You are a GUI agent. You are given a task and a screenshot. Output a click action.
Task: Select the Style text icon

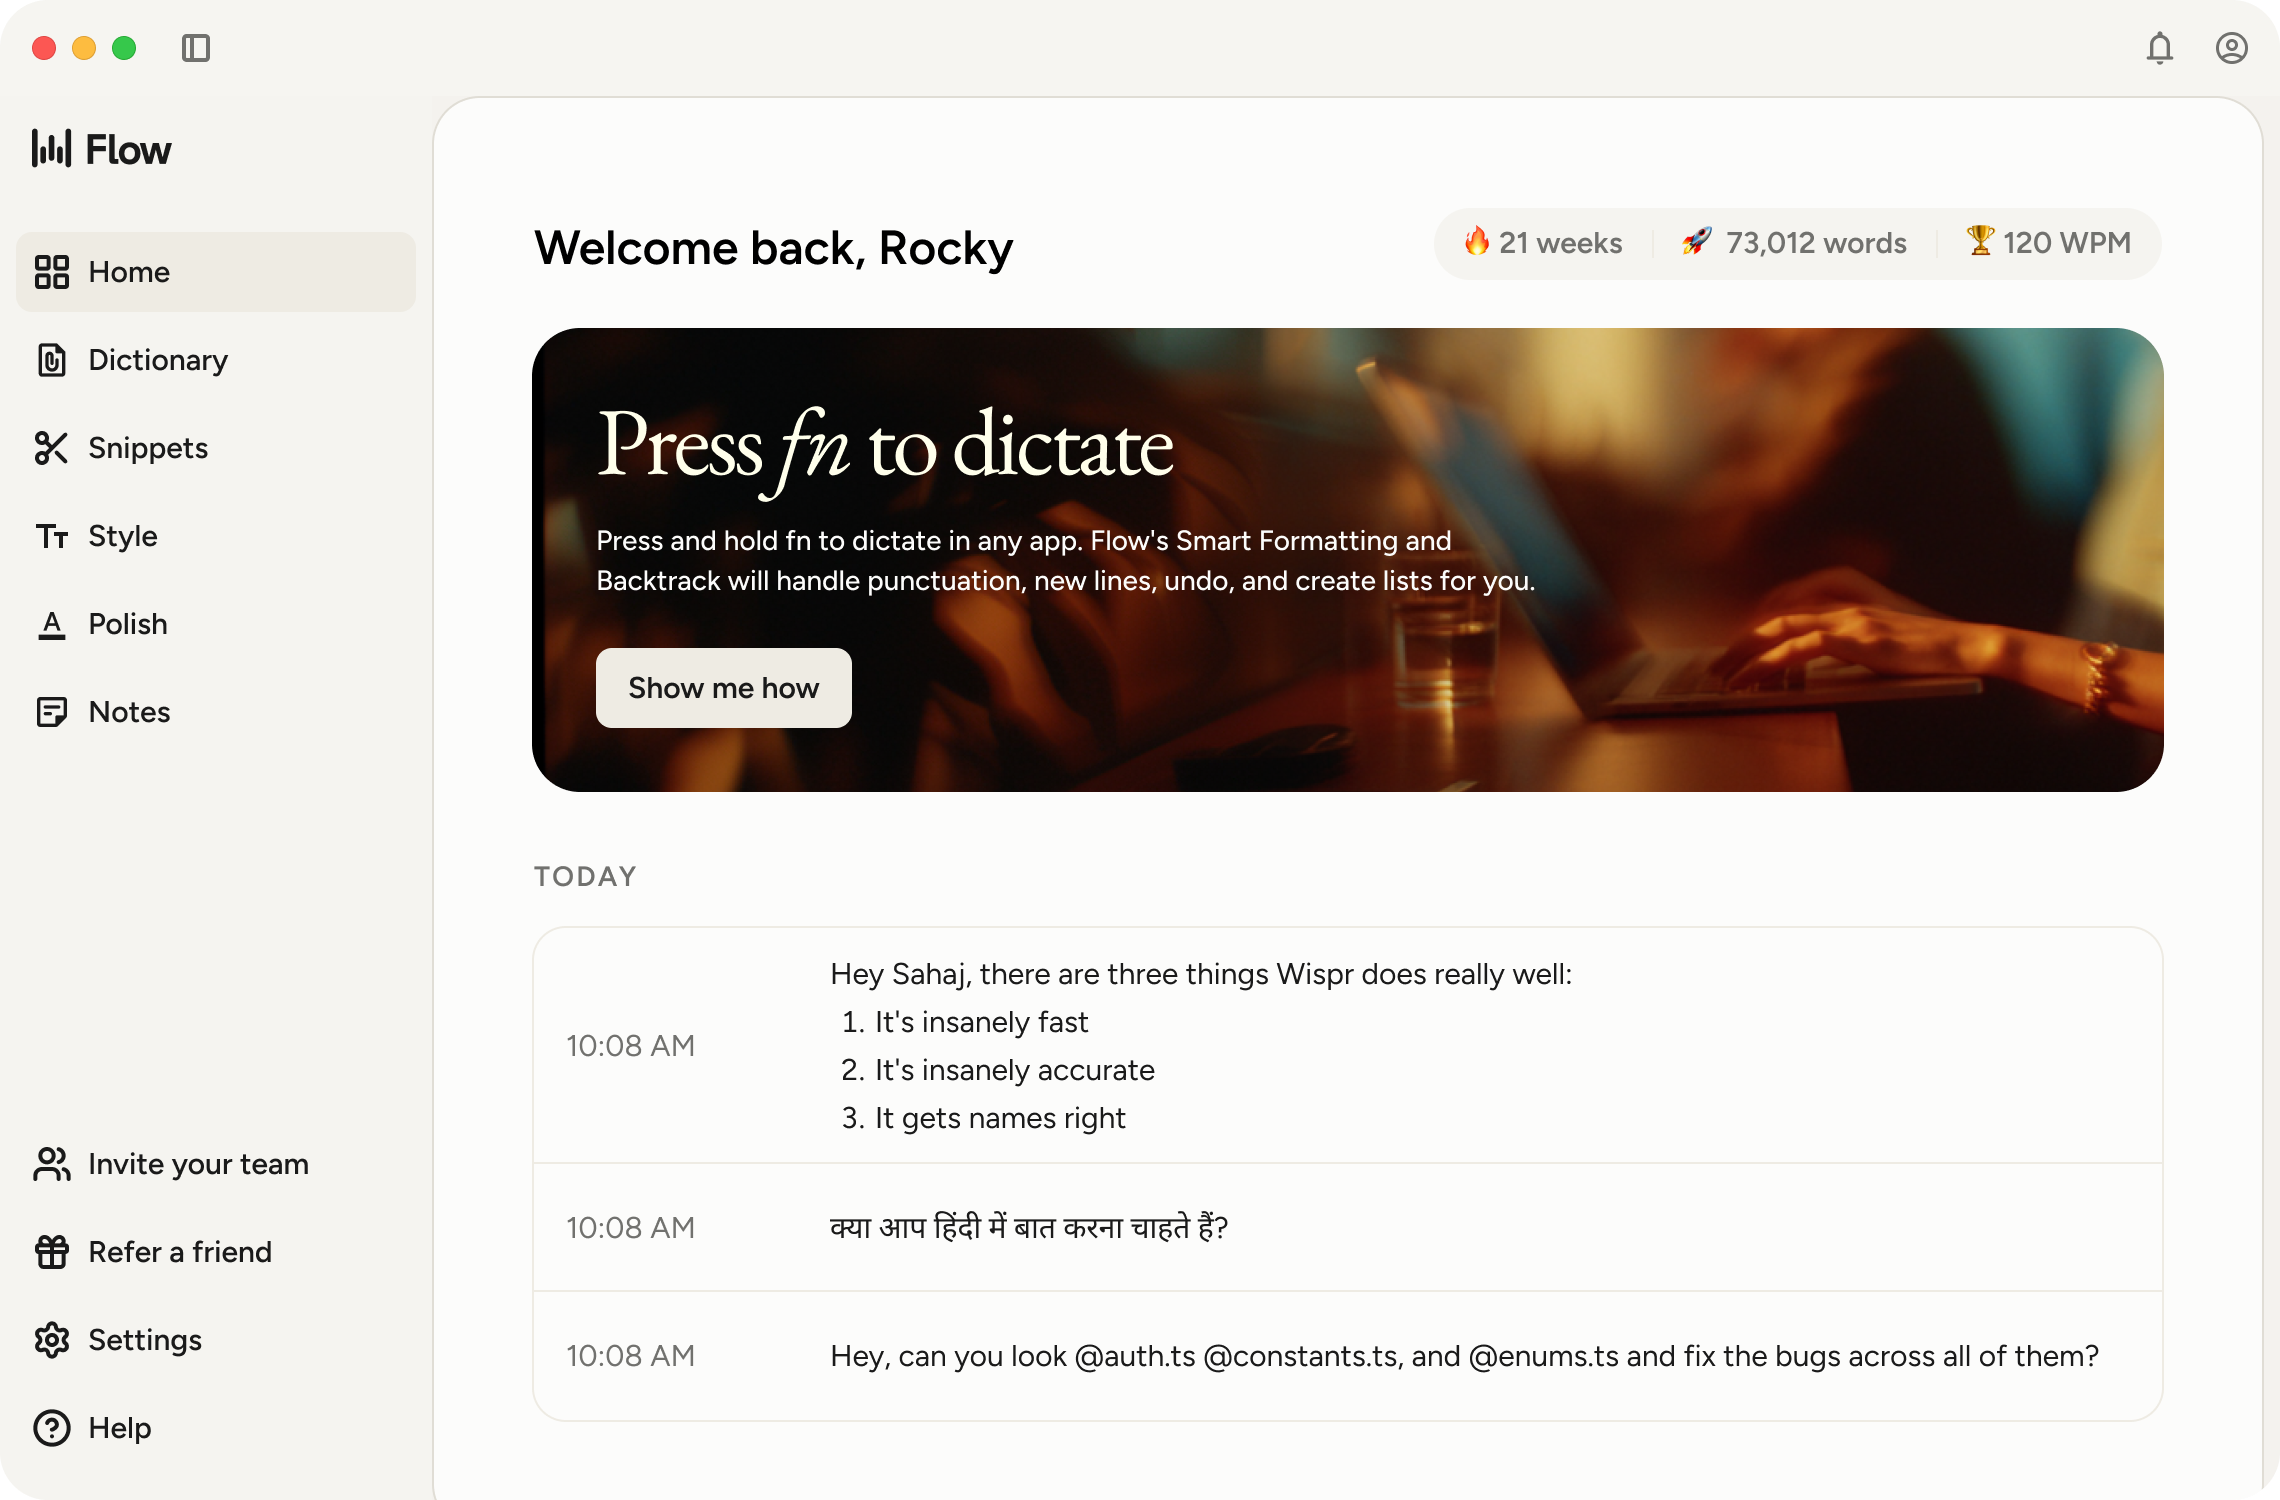[x=53, y=536]
